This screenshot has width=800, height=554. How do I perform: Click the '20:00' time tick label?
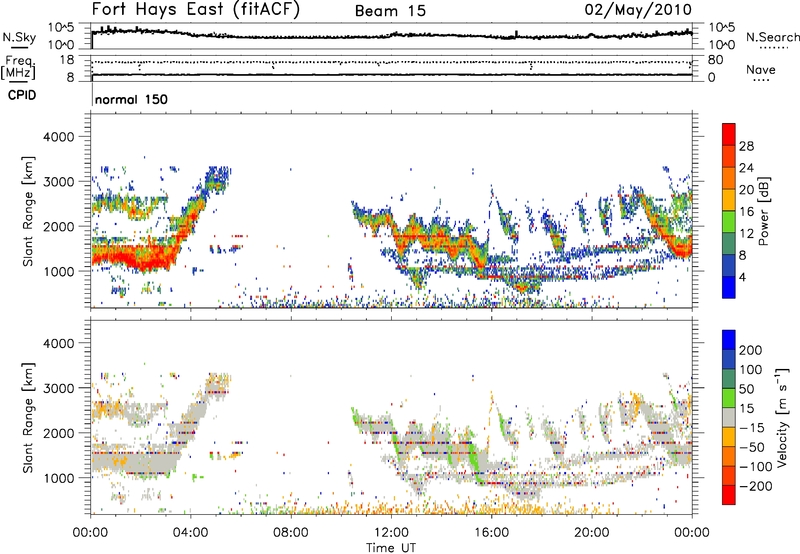(x=591, y=533)
